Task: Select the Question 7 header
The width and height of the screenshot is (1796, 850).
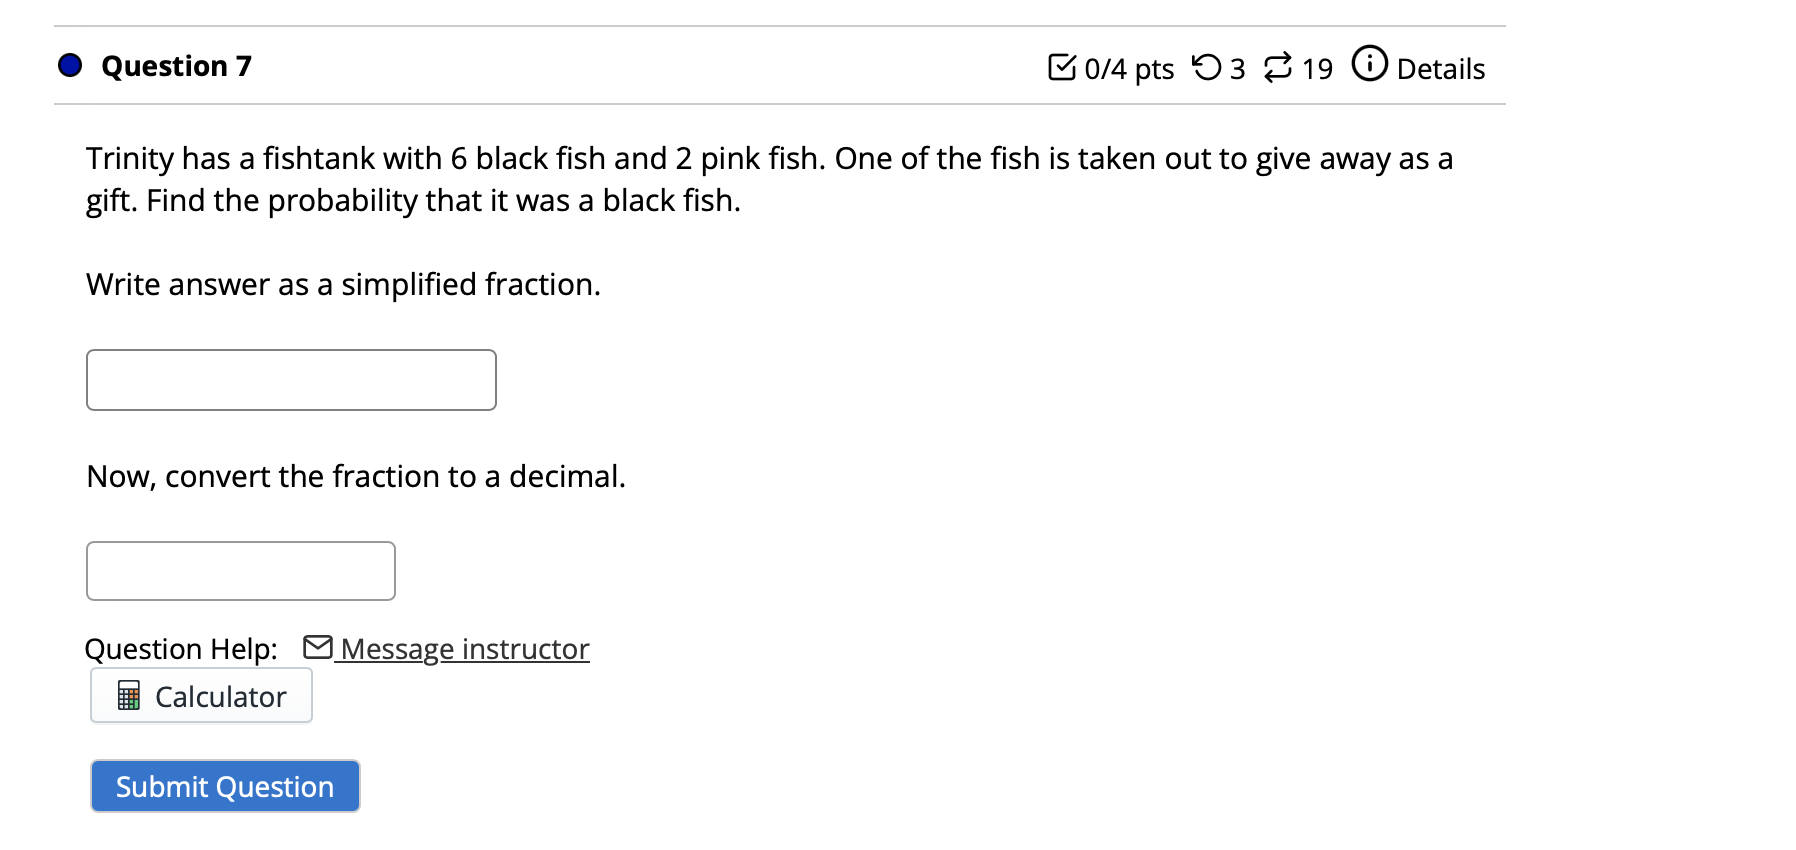Action: 176,65
